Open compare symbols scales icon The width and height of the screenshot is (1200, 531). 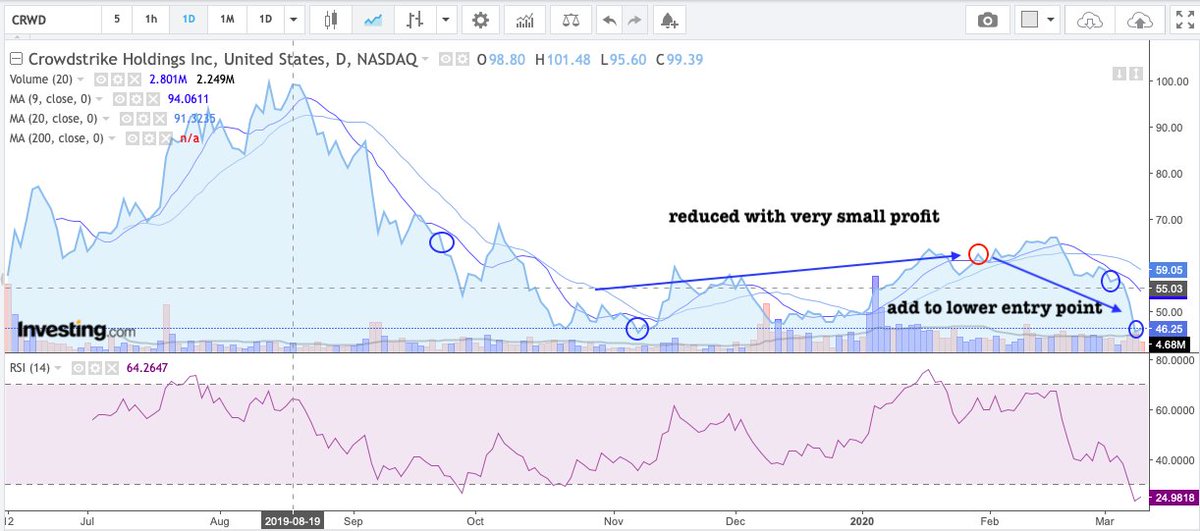pos(569,19)
